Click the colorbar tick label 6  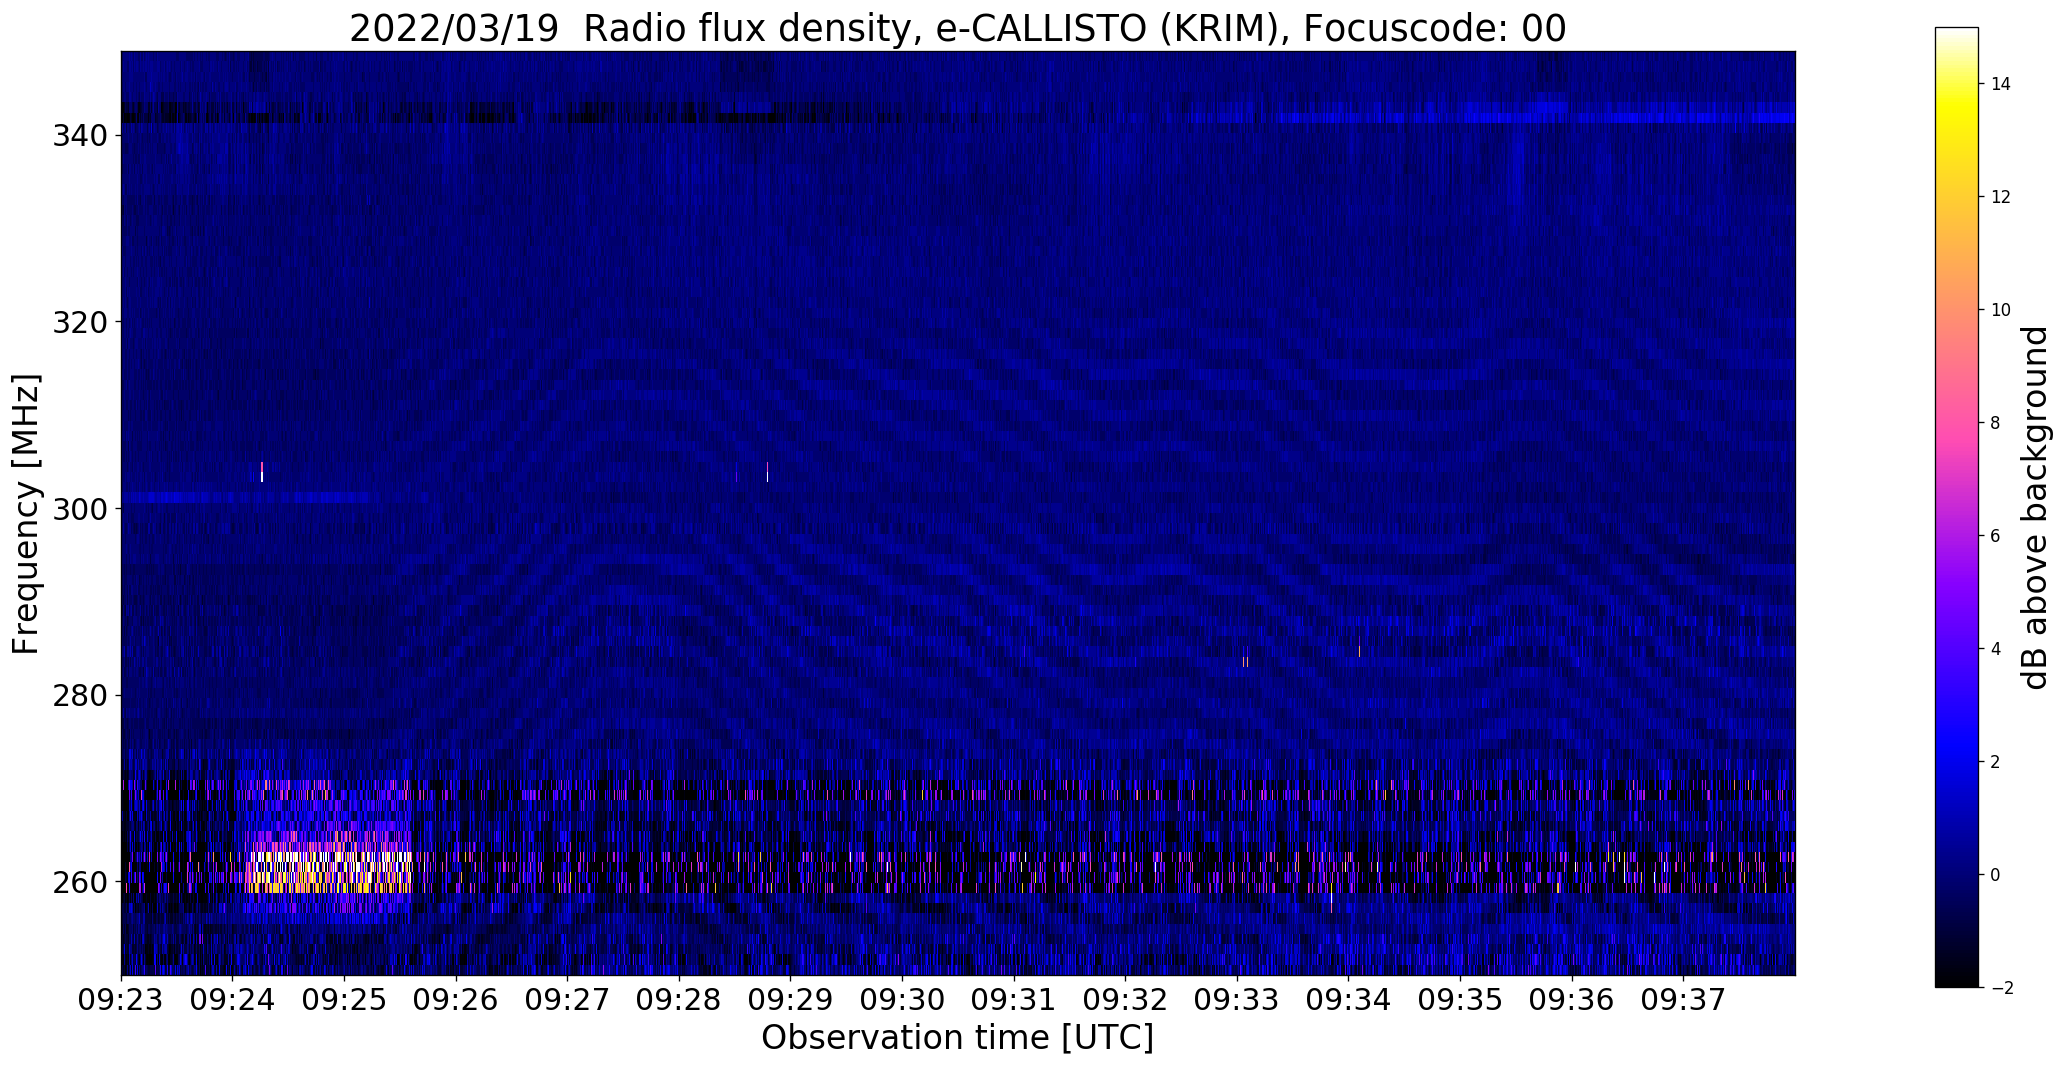pyautogui.click(x=1996, y=536)
